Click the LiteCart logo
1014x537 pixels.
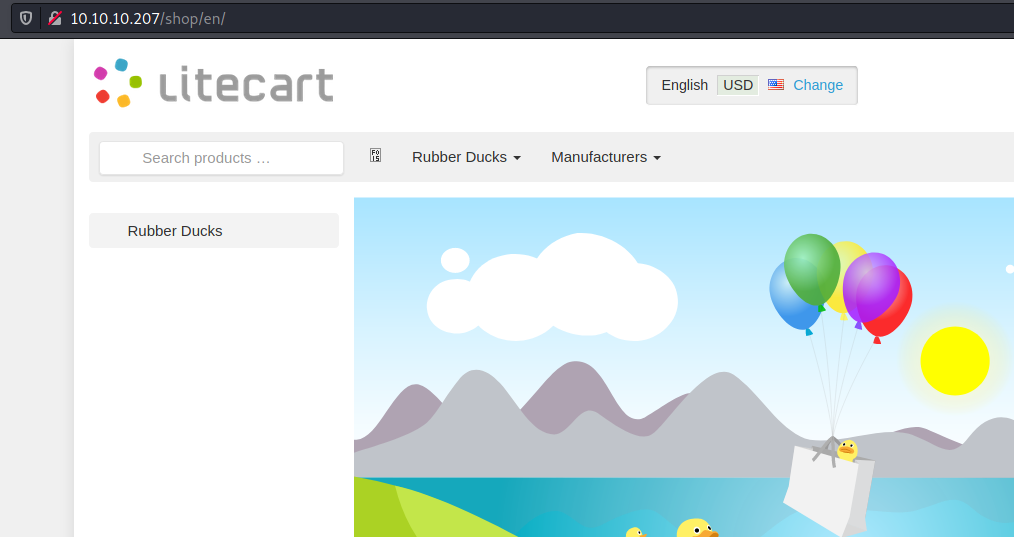213,83
